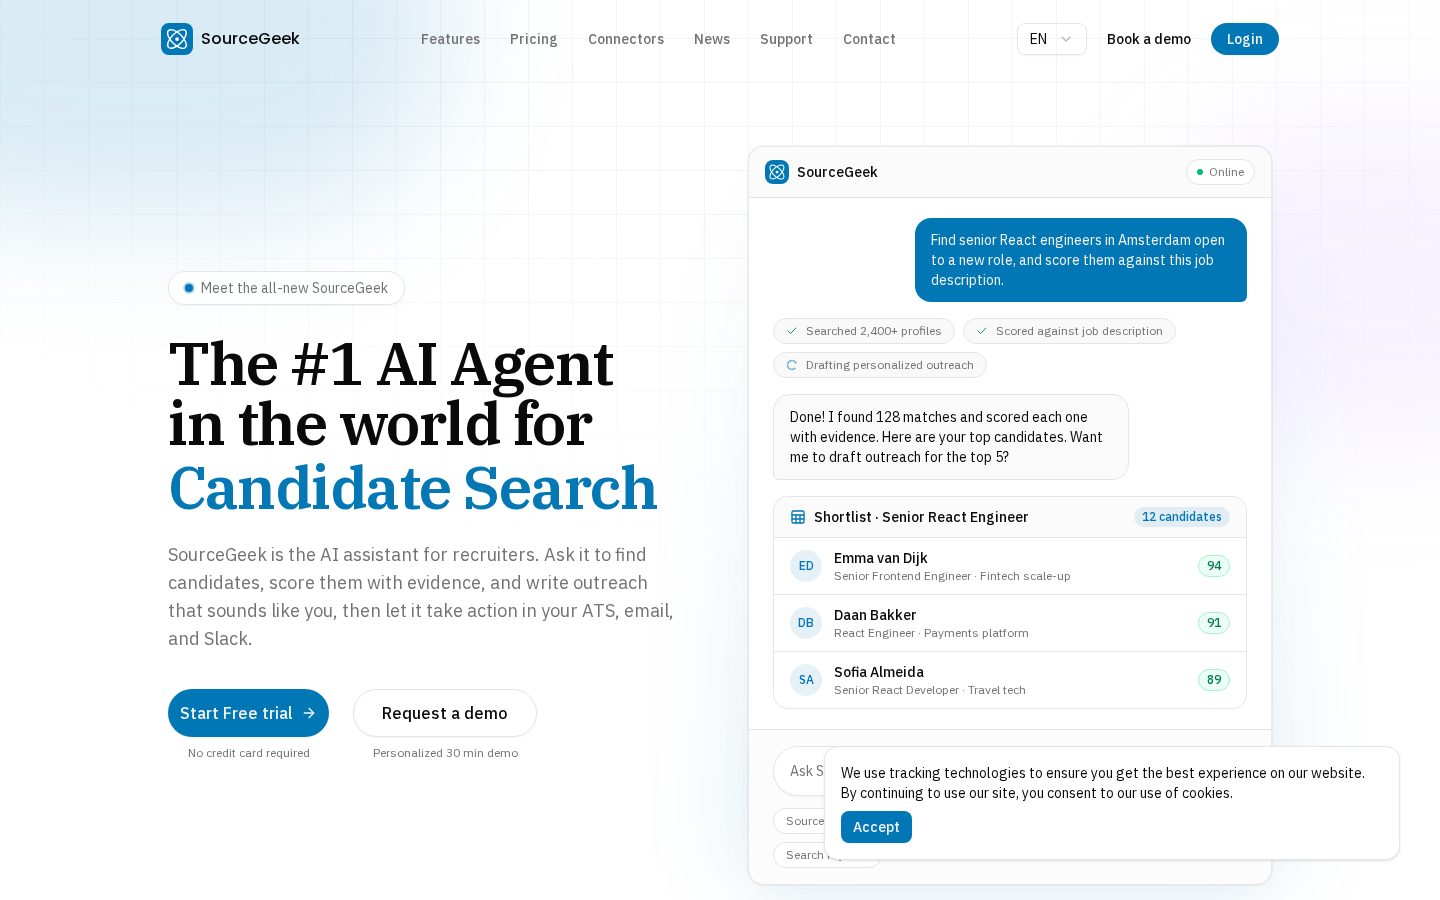Click the DB avatar for Daan Bakker
The image size is (1440, 900).
coord(806,623)
